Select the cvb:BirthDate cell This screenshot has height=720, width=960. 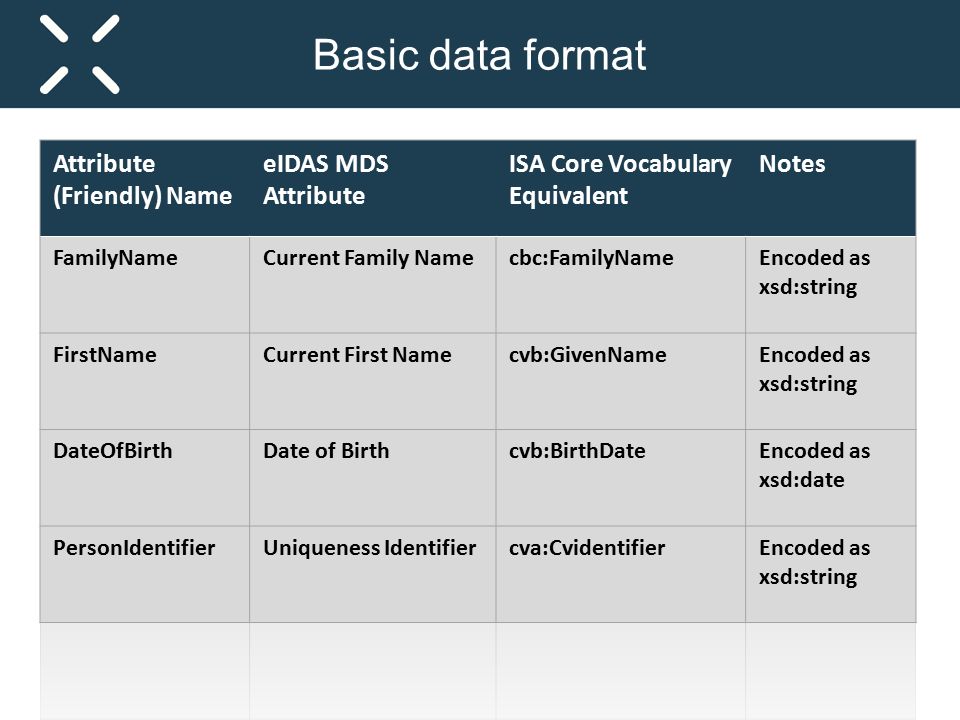(x=621, y=478)
